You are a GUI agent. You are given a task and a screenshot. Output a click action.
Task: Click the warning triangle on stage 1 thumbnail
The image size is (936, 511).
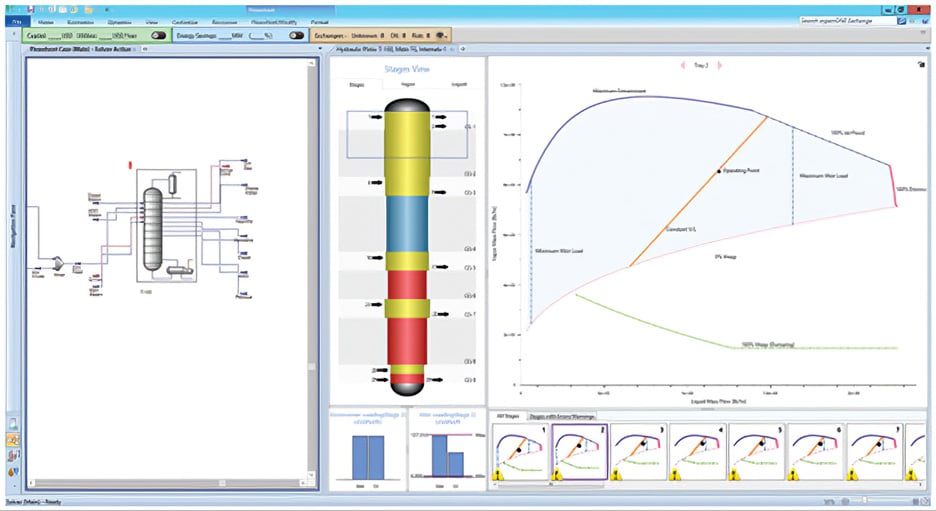pos(497,475)
